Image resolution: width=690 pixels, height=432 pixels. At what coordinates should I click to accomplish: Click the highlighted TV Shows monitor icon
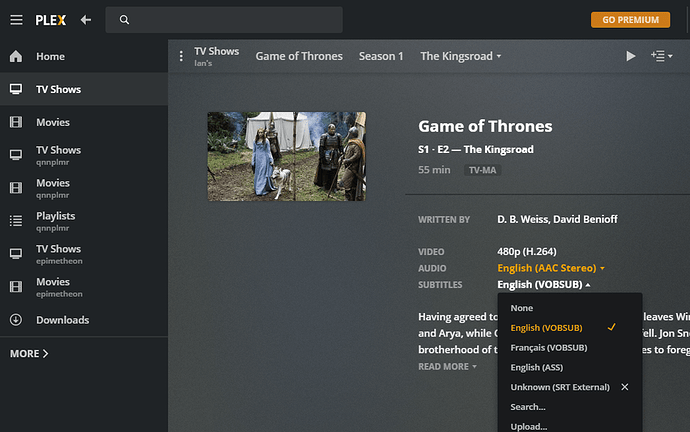pos(16,89)
